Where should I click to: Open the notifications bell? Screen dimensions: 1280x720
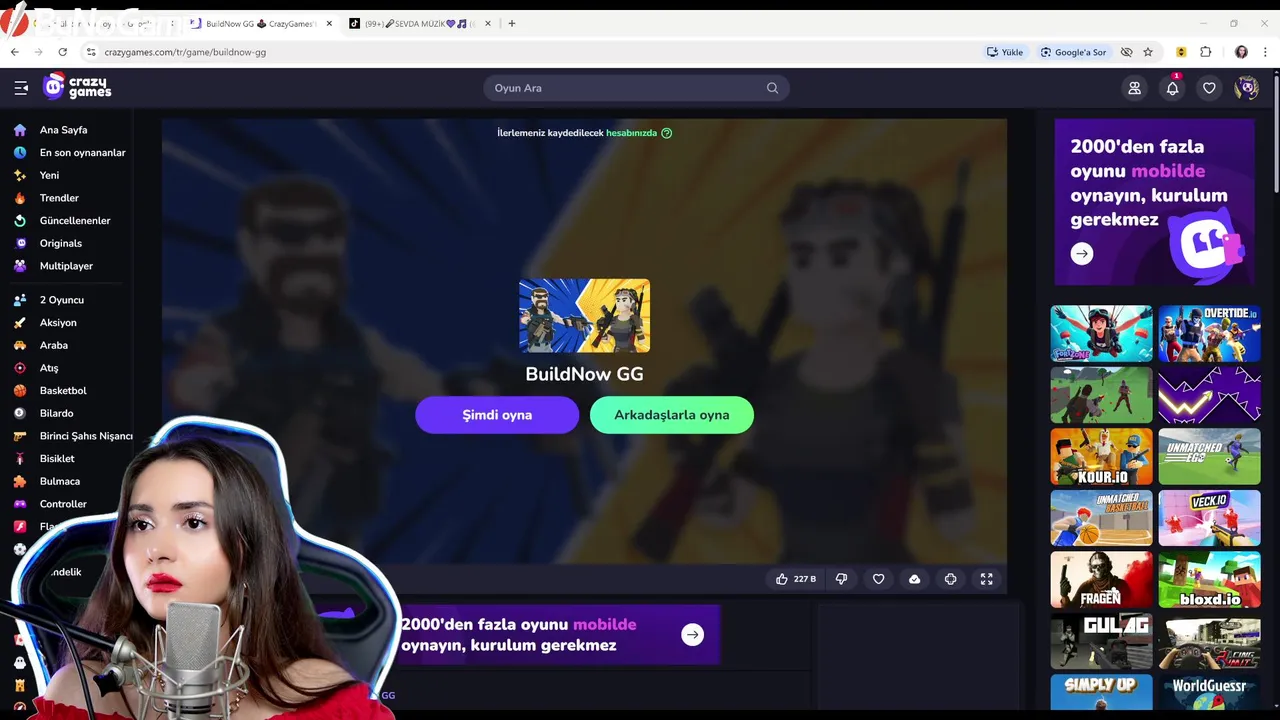pos(1172,88)
